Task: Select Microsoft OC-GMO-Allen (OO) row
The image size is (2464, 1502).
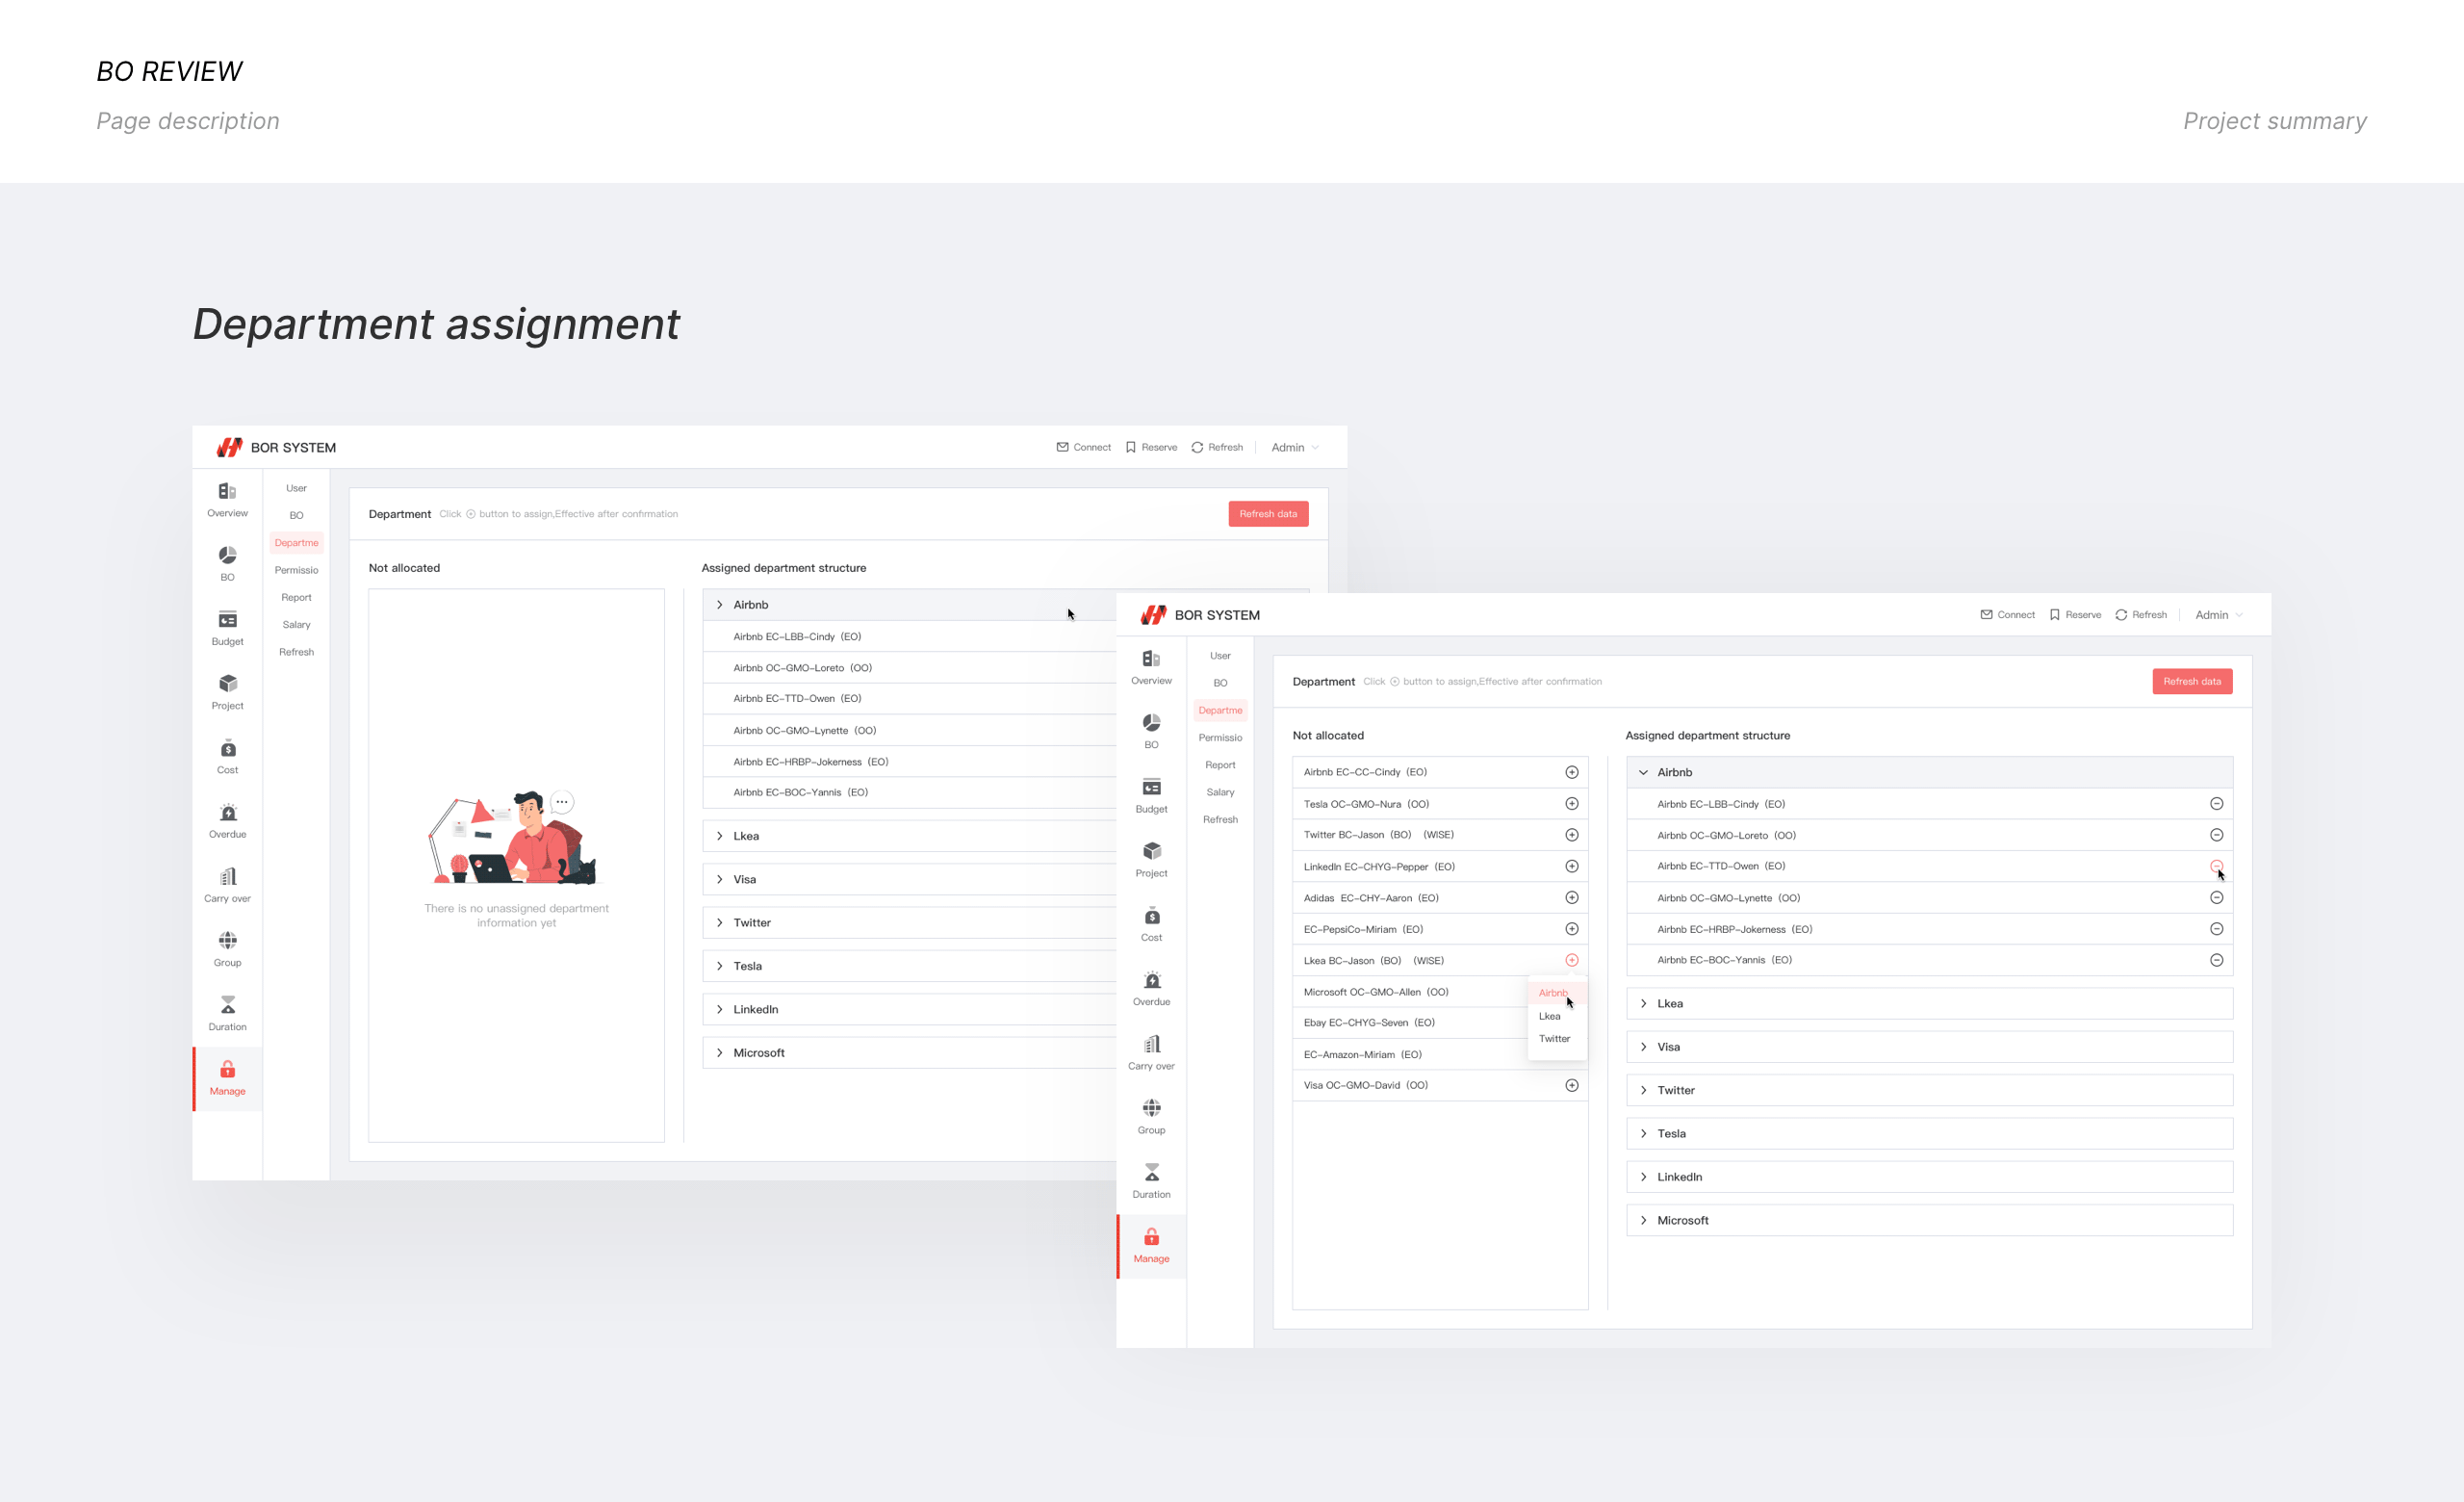Action: point(1439,992)
